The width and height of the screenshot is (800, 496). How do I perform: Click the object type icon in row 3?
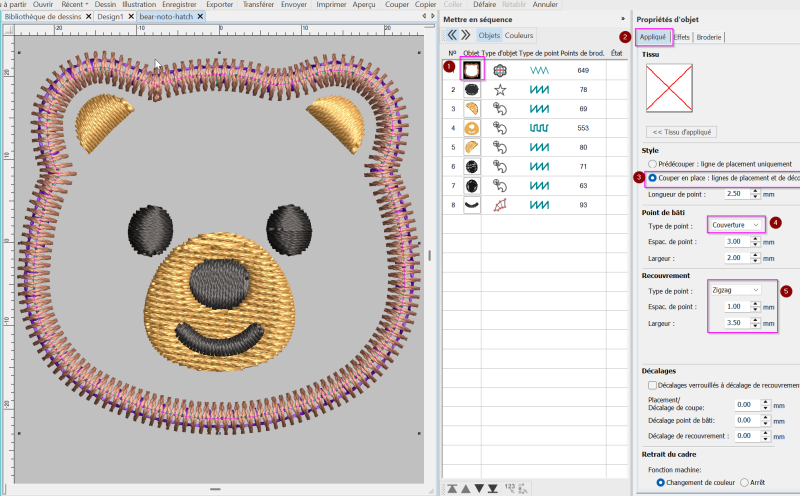click(x=500, y=109)
